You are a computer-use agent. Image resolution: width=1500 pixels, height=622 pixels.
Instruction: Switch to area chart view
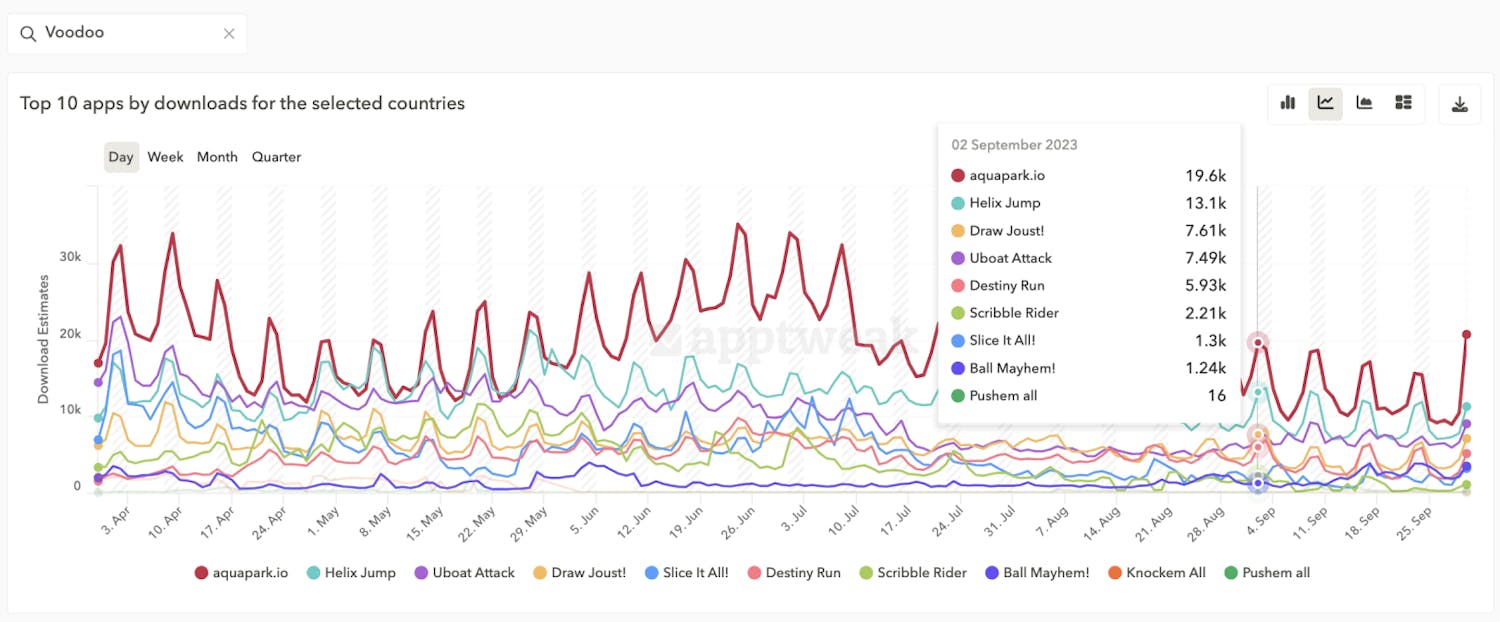click(x=1364, y=103)
